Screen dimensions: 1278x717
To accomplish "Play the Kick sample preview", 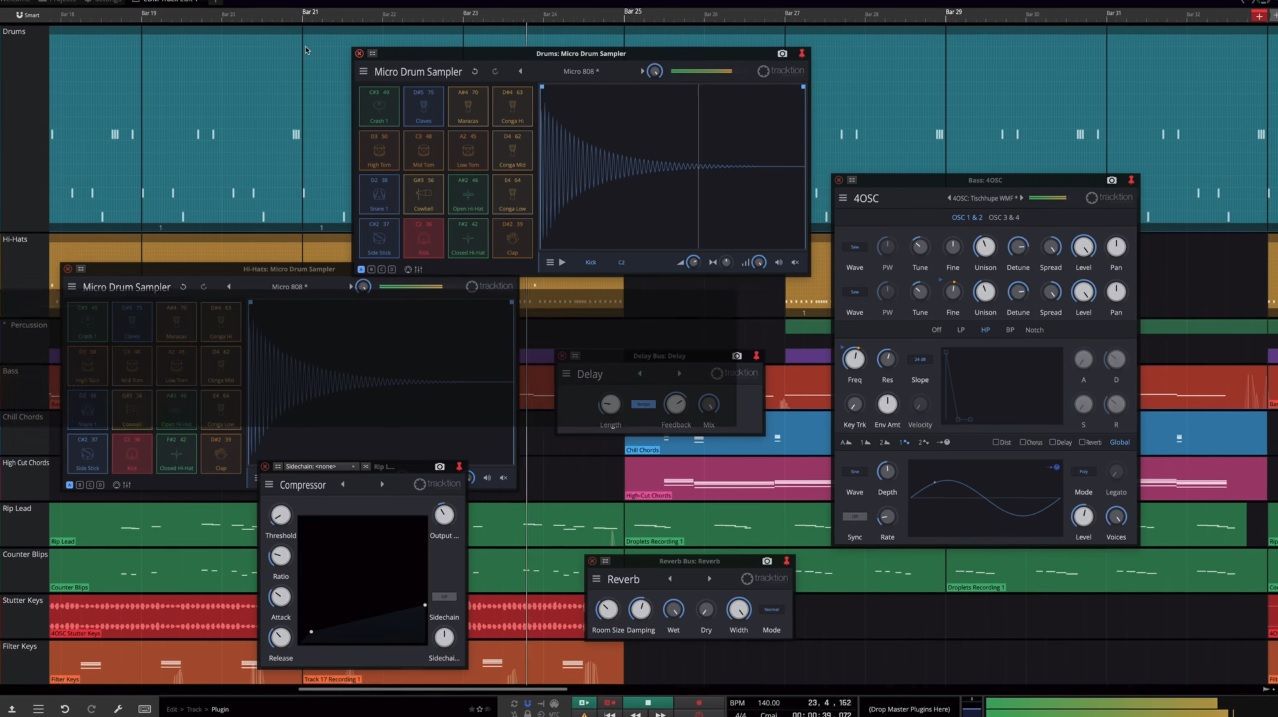I will click(562, 262).
